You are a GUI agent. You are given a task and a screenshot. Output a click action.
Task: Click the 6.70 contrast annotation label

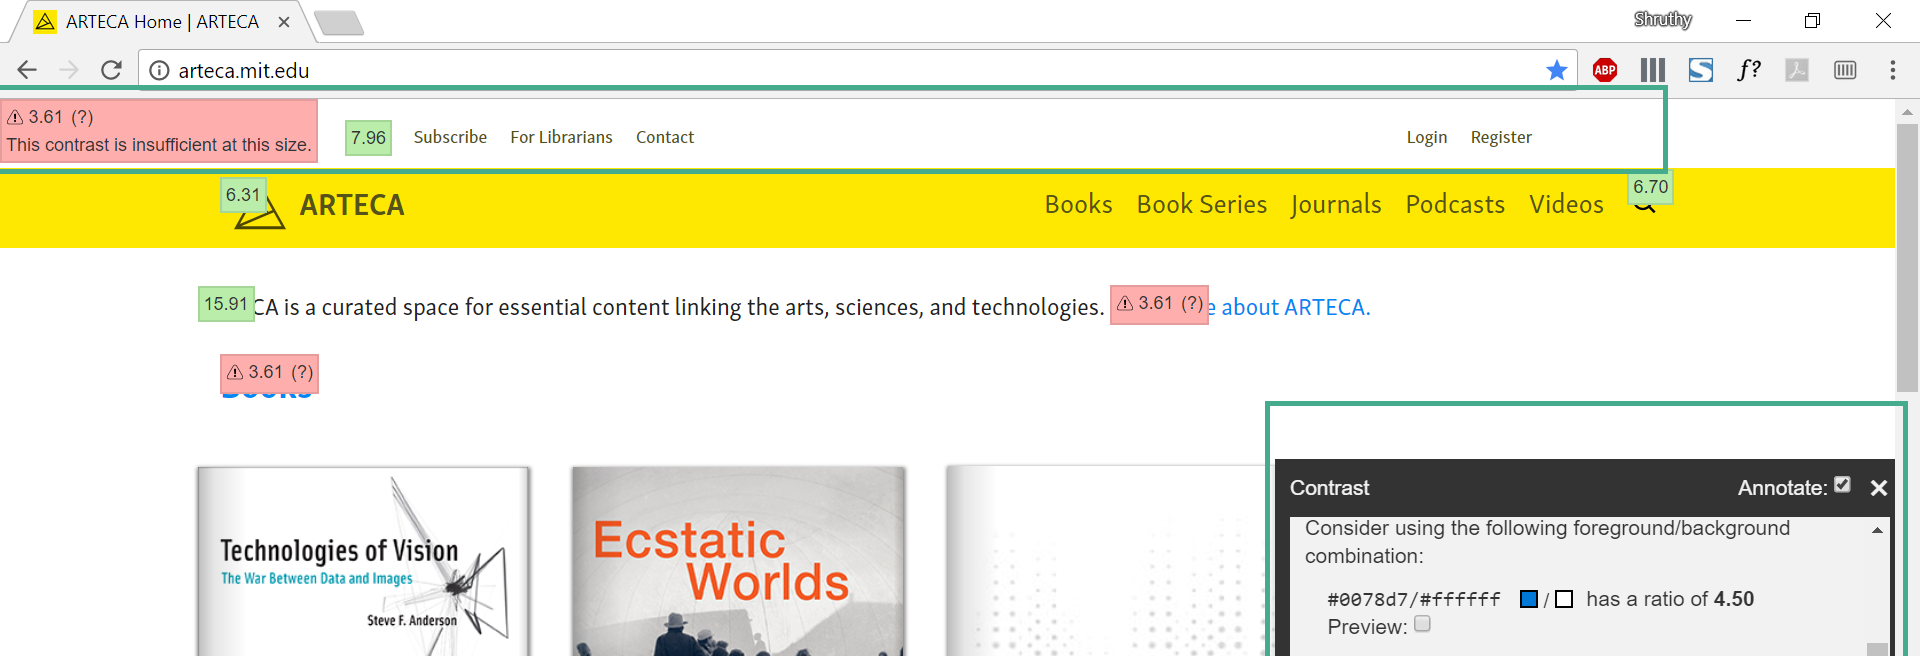pyautogui.click(x=1650, y=187)
